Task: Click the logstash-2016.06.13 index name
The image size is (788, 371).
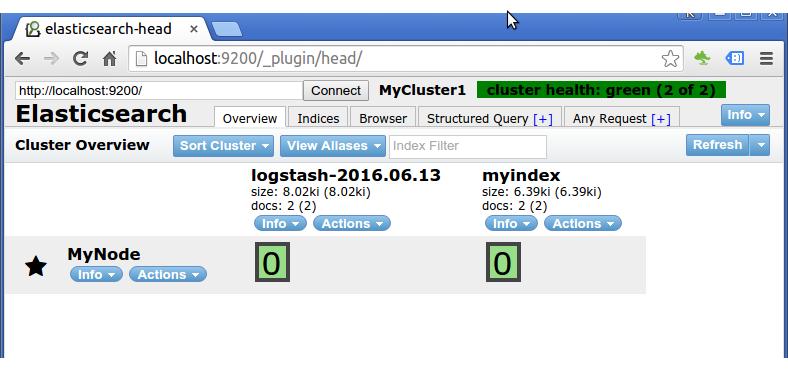Action: coord(346,175)
